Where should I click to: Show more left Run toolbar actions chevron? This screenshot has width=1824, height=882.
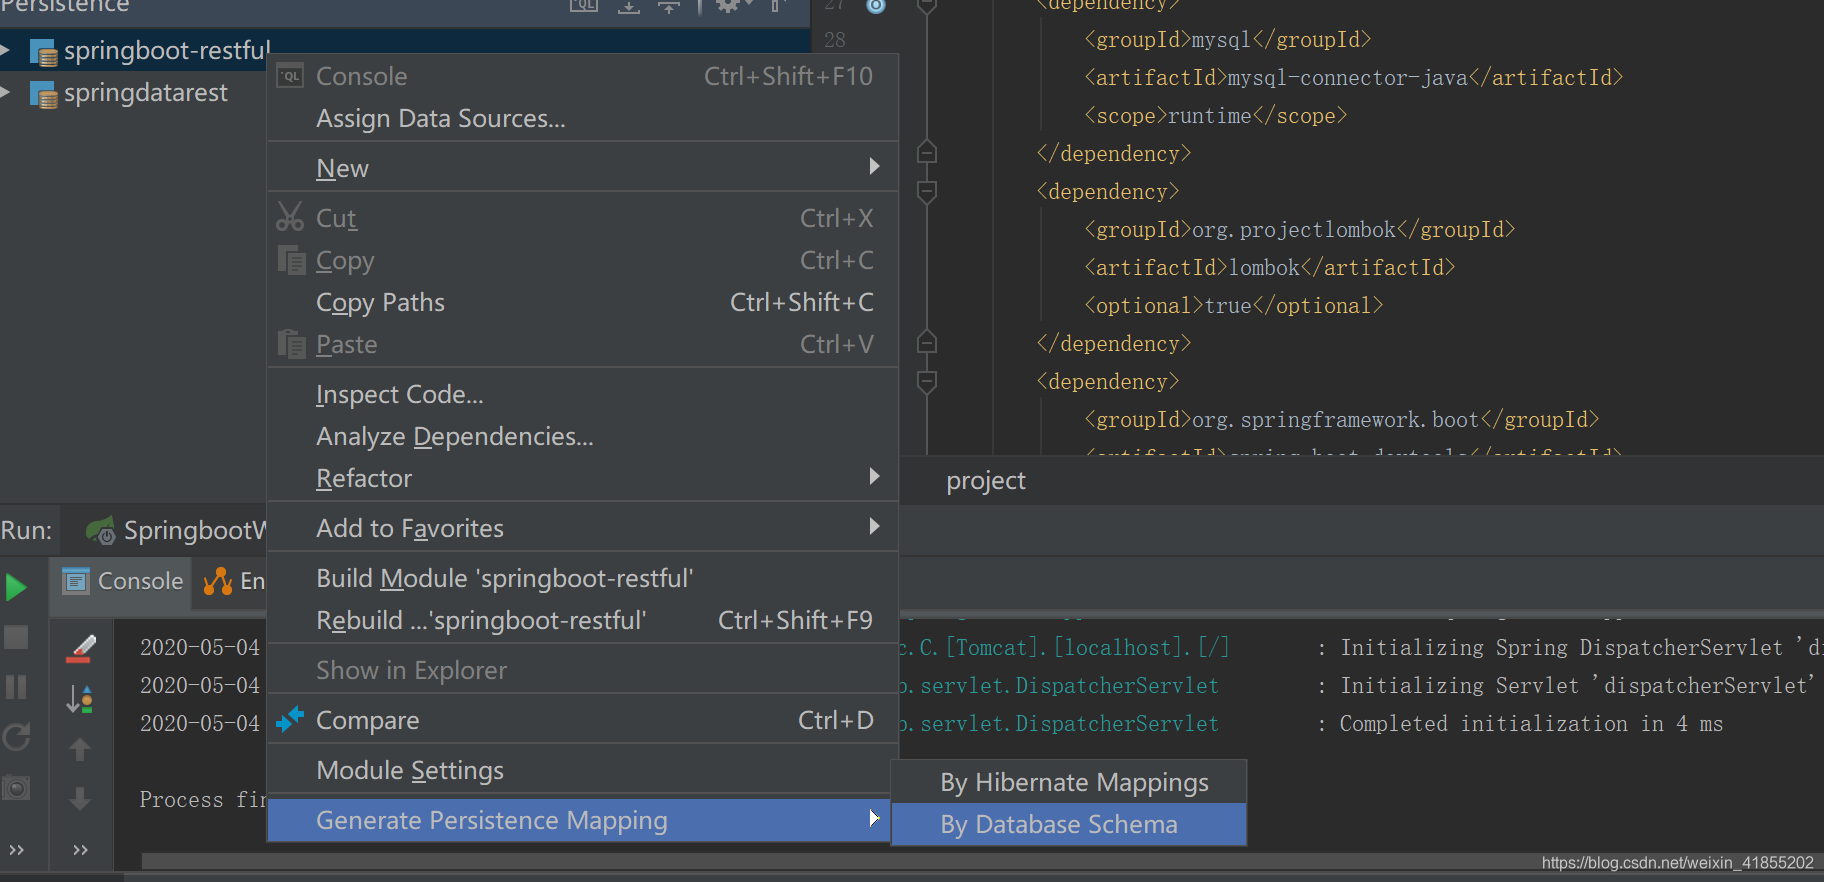[x=16, y=850]
